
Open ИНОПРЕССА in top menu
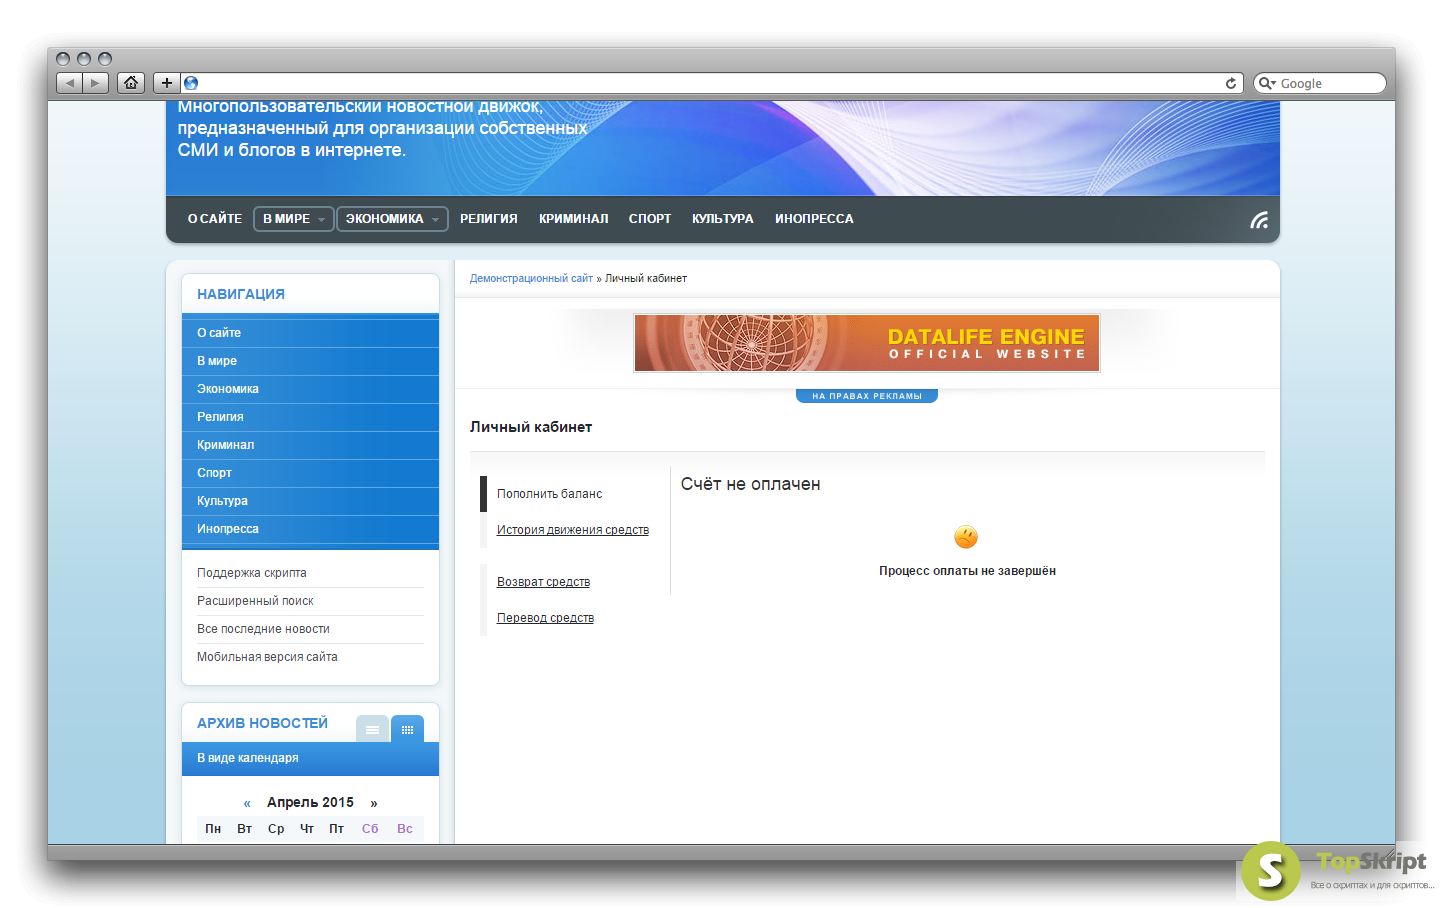click(x=814, y=219)
